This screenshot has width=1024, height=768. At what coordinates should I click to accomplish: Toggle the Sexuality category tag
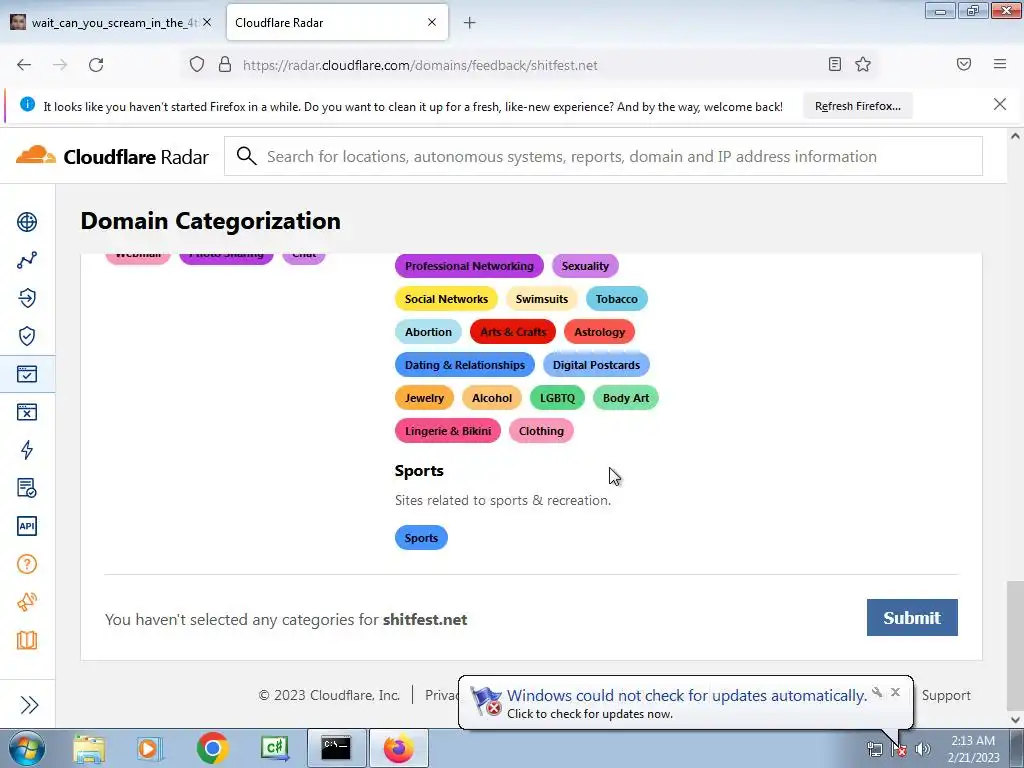pos(585,266)
